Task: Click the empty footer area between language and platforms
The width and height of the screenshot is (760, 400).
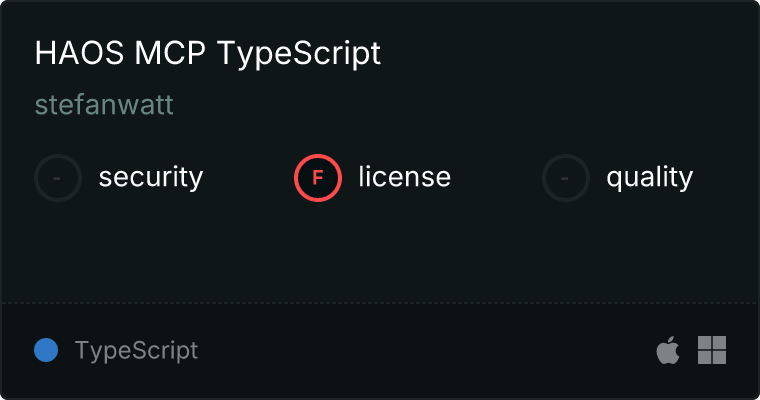Action: pos(420,351)
